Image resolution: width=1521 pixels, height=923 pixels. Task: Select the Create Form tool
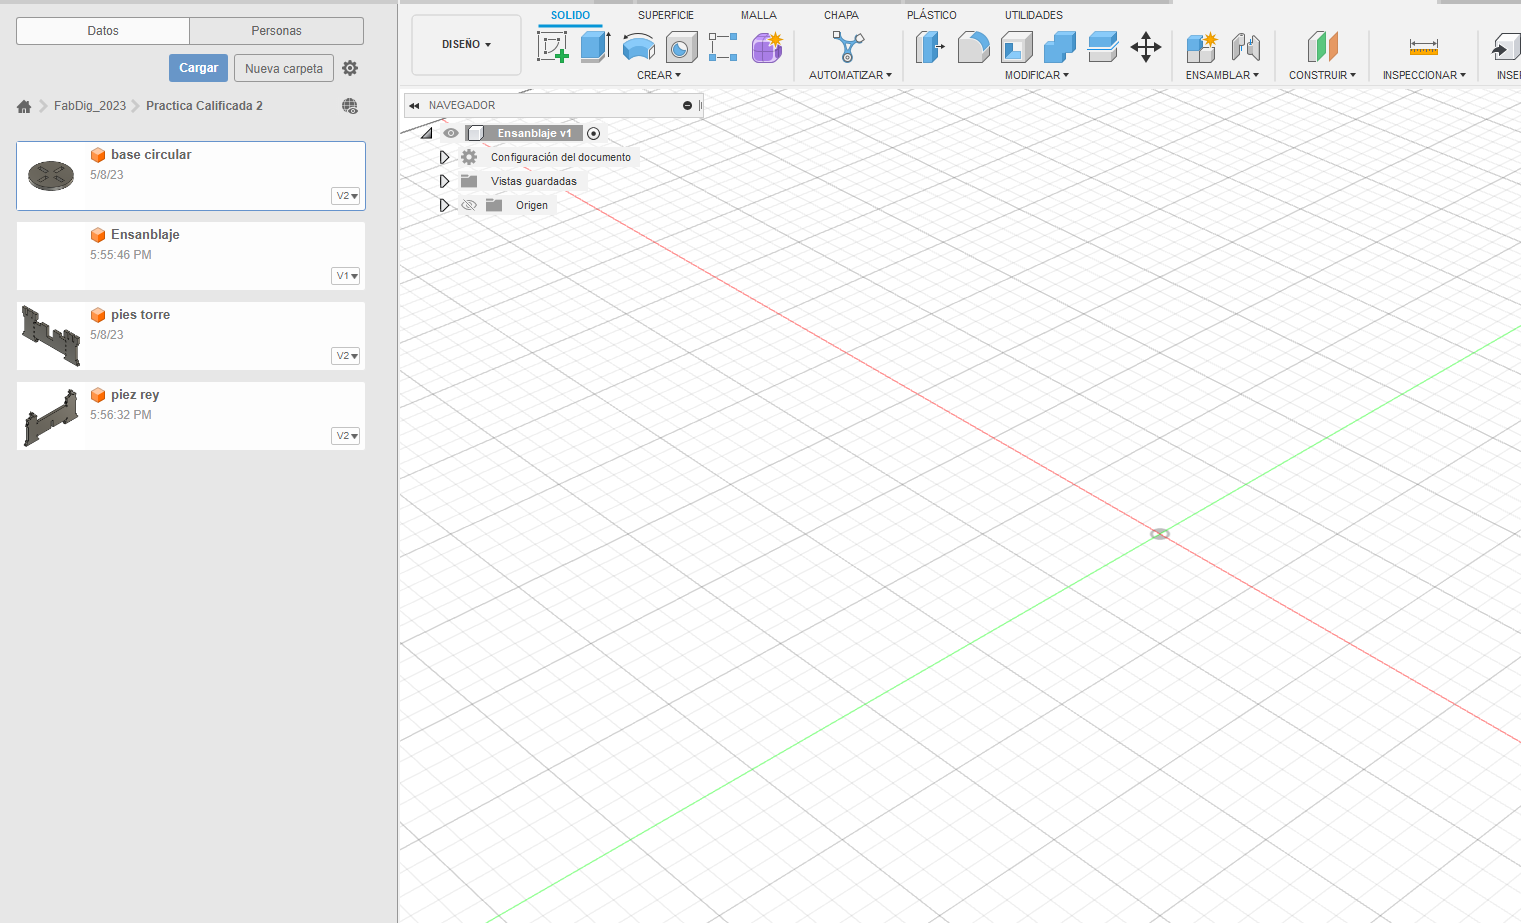(767, 46)
